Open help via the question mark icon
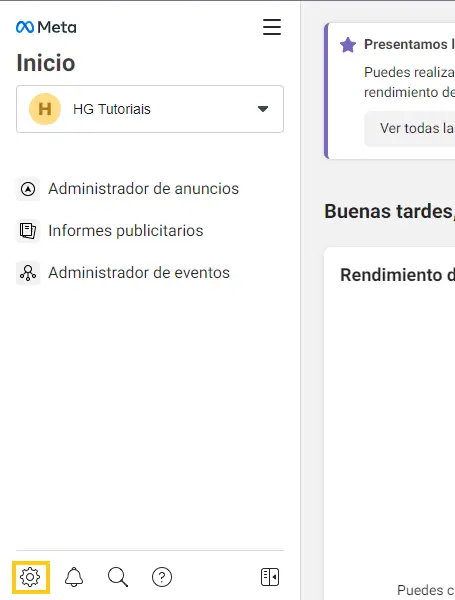455x600 pixels. click(162, 577)
